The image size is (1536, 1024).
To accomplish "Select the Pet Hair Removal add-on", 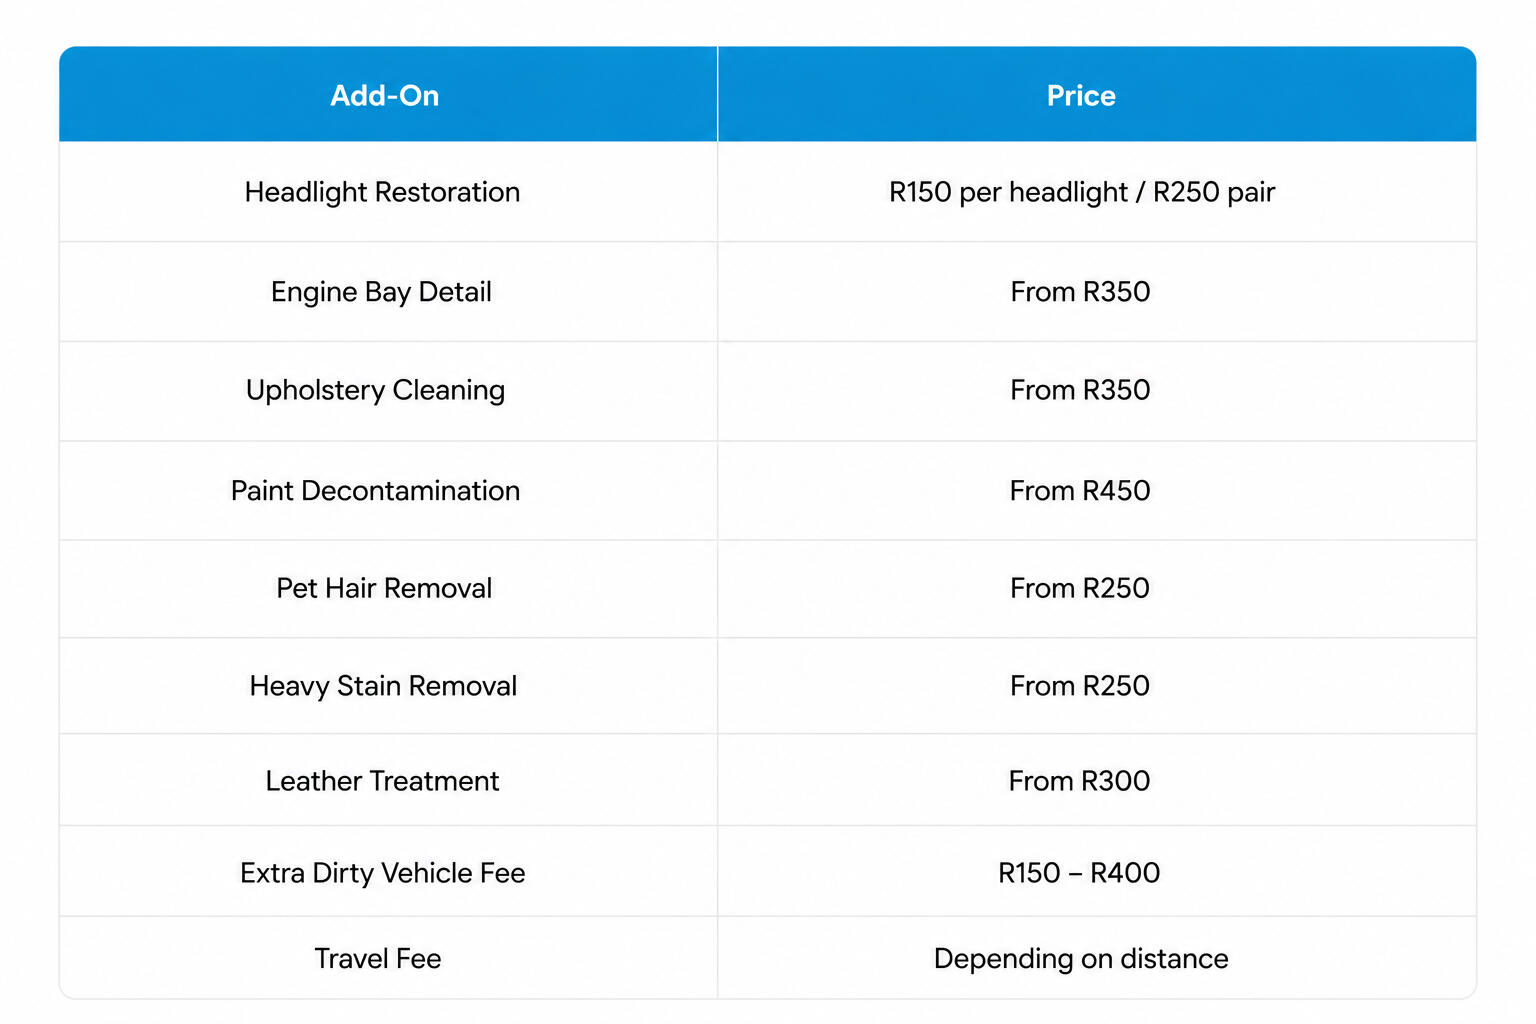I will point(384,588).
